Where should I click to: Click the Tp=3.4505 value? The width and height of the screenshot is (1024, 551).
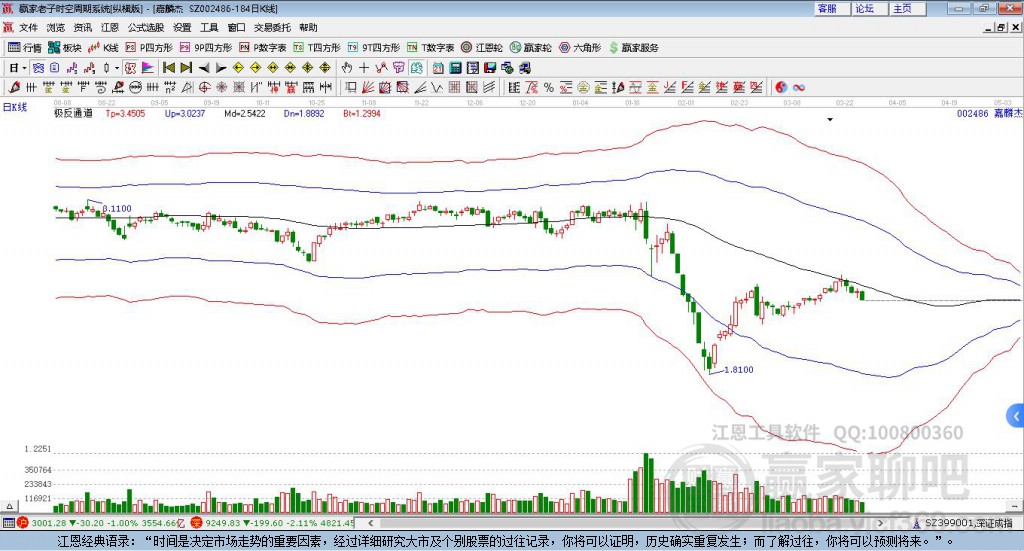click(125, 113)
